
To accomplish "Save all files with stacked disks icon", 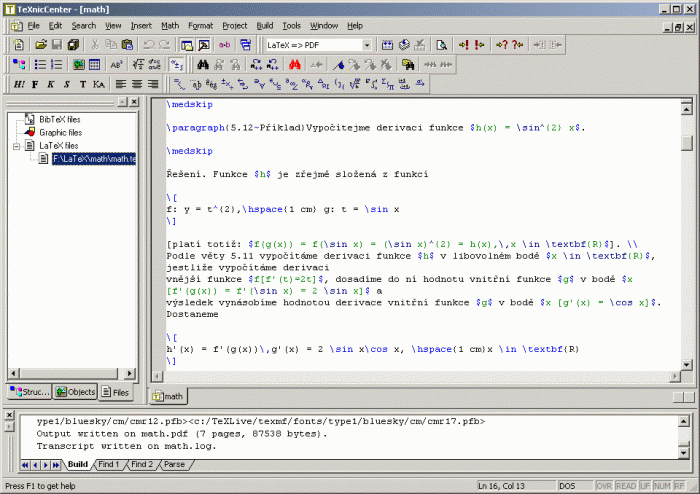I will click(73, 45).
